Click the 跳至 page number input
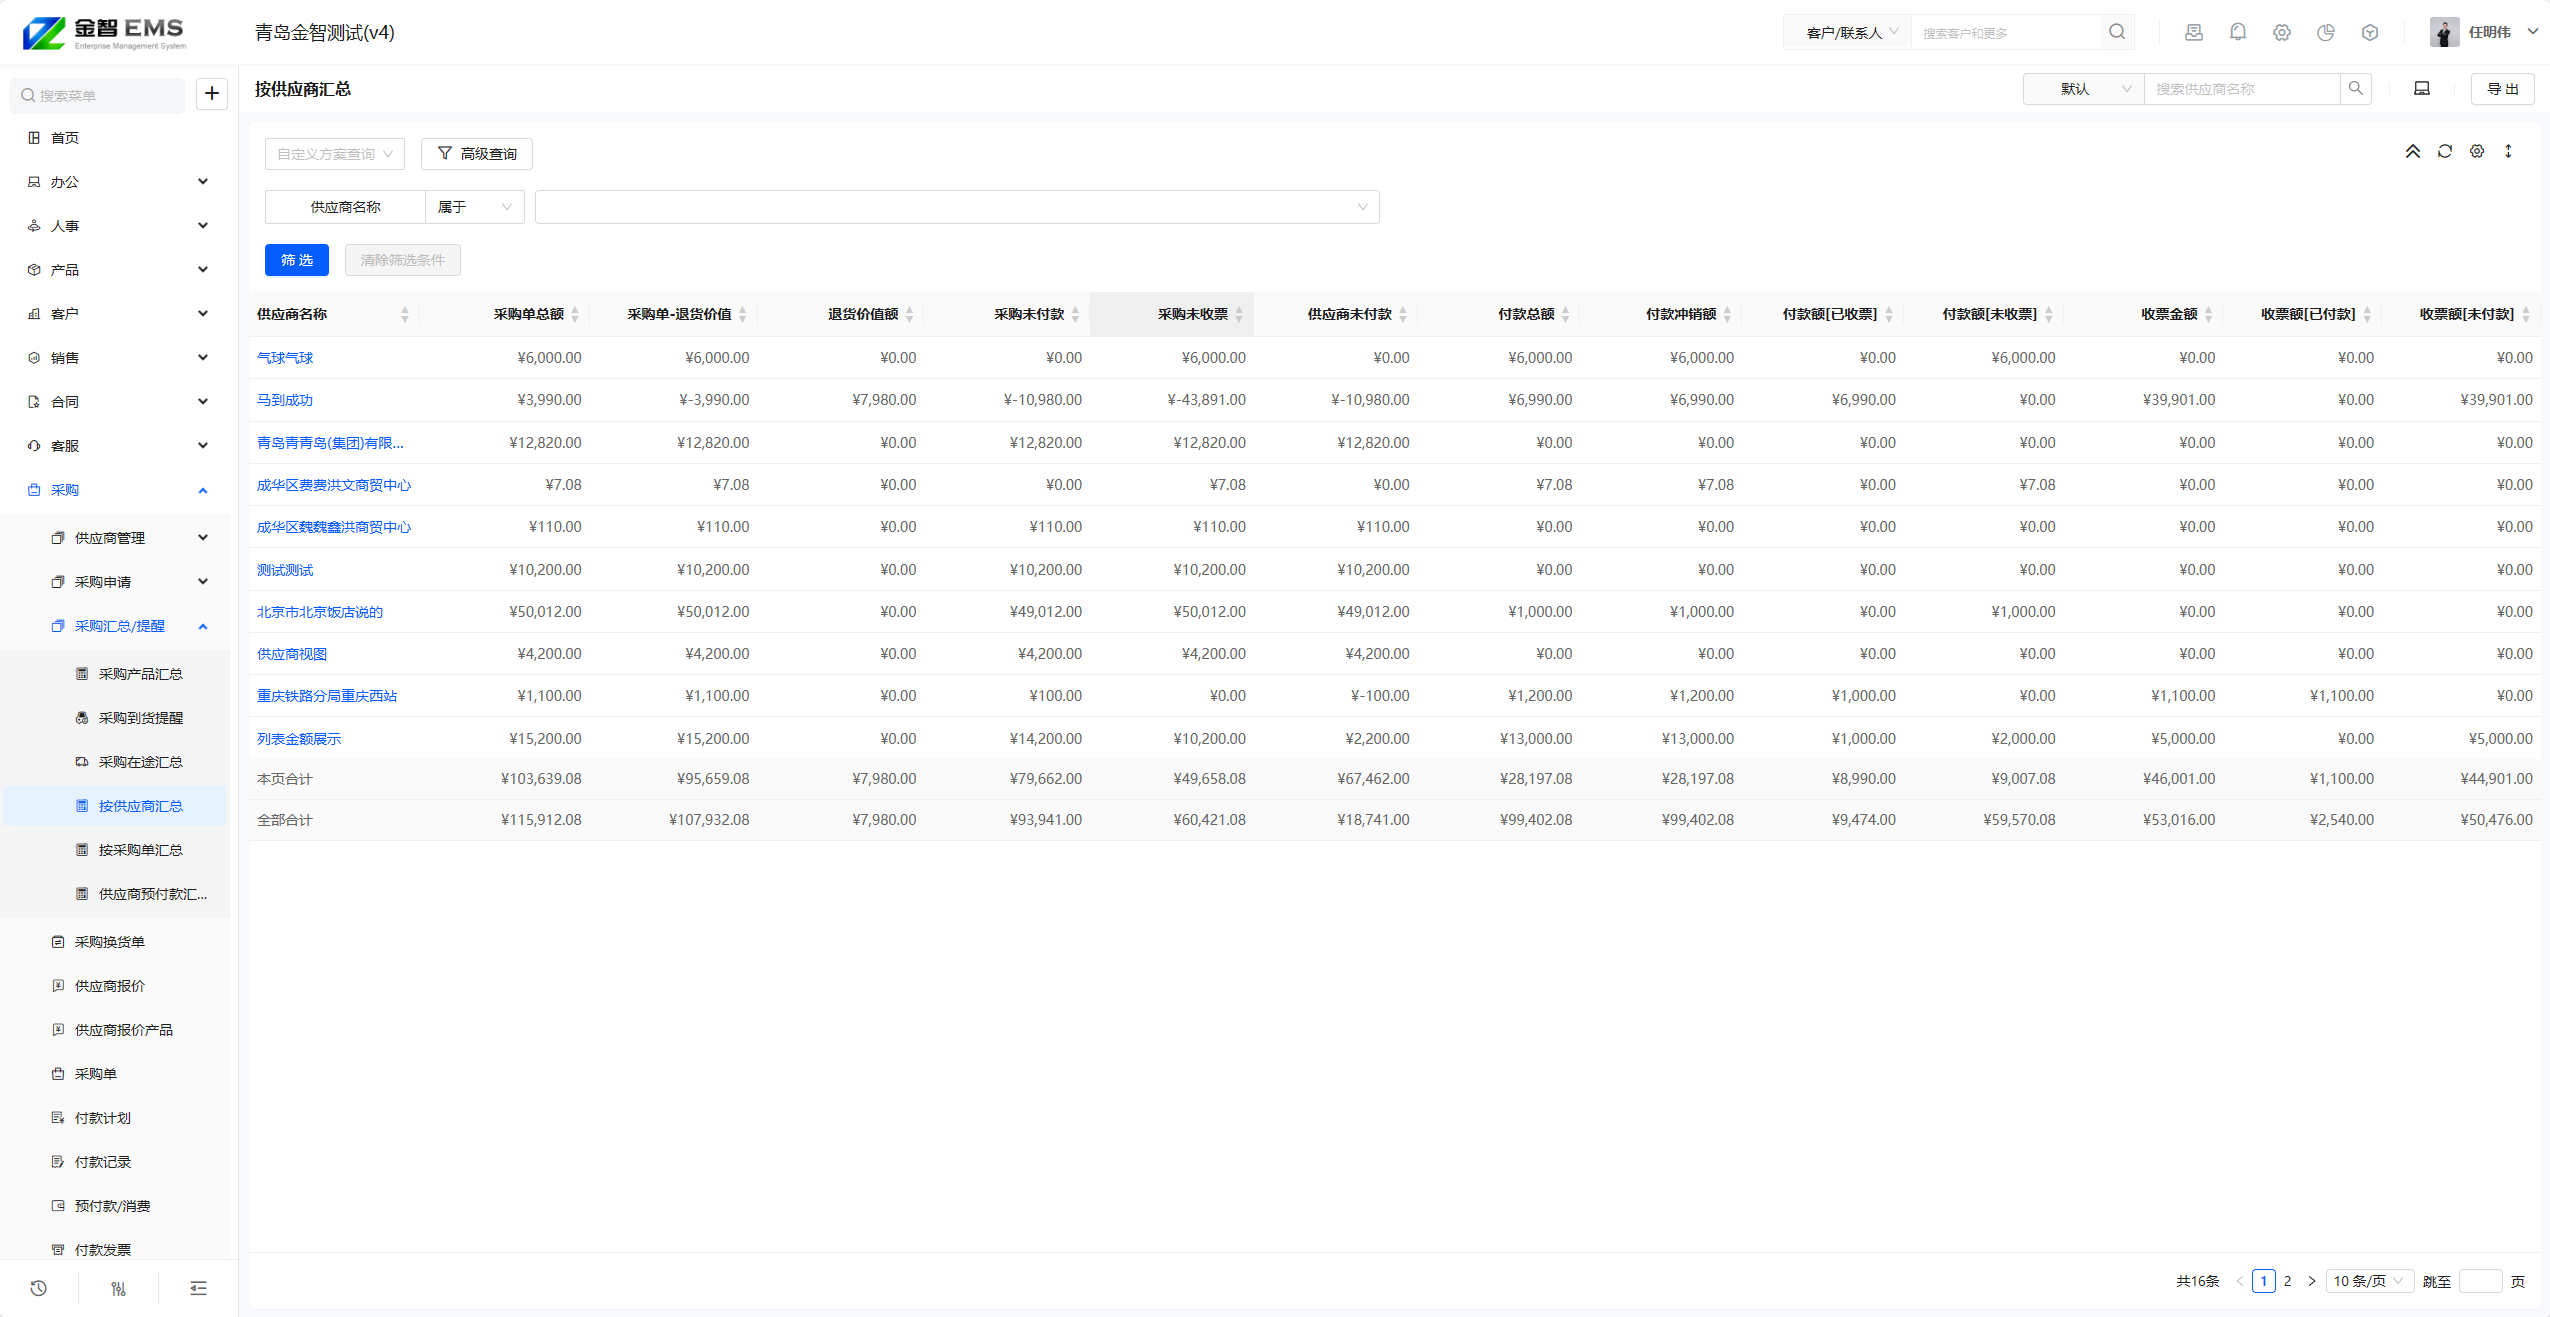Viewport: 2550px width, 1317px height. tap(2479, 1281)
